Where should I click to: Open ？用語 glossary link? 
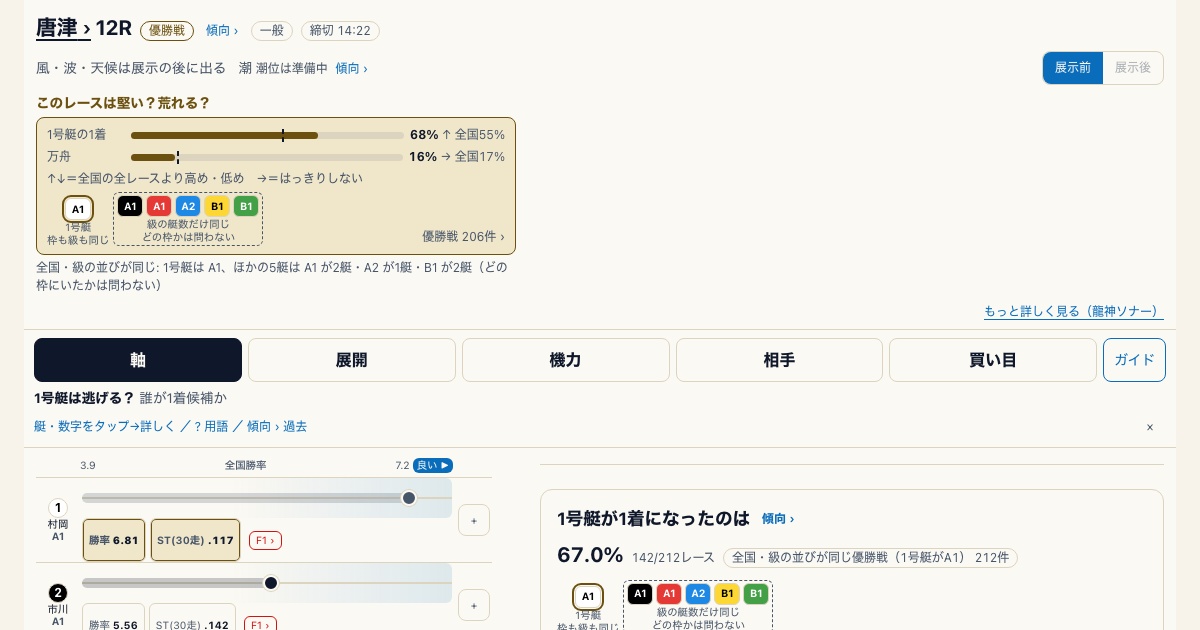(210, 426)
